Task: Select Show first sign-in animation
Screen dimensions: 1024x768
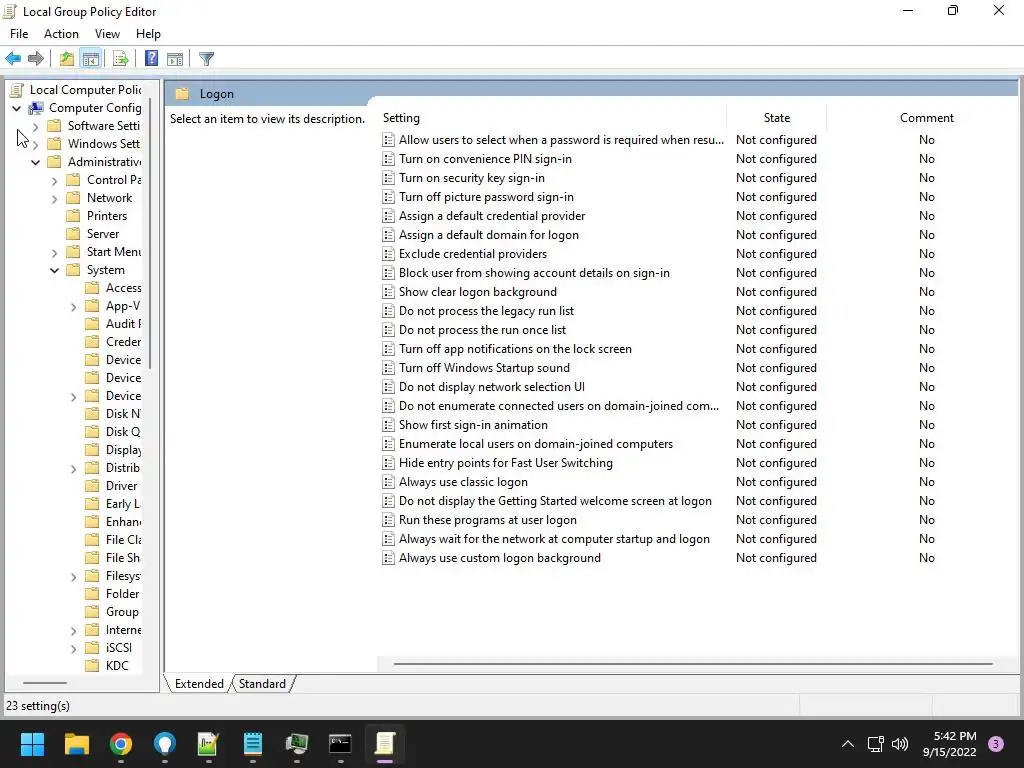Action: point(473,424)
